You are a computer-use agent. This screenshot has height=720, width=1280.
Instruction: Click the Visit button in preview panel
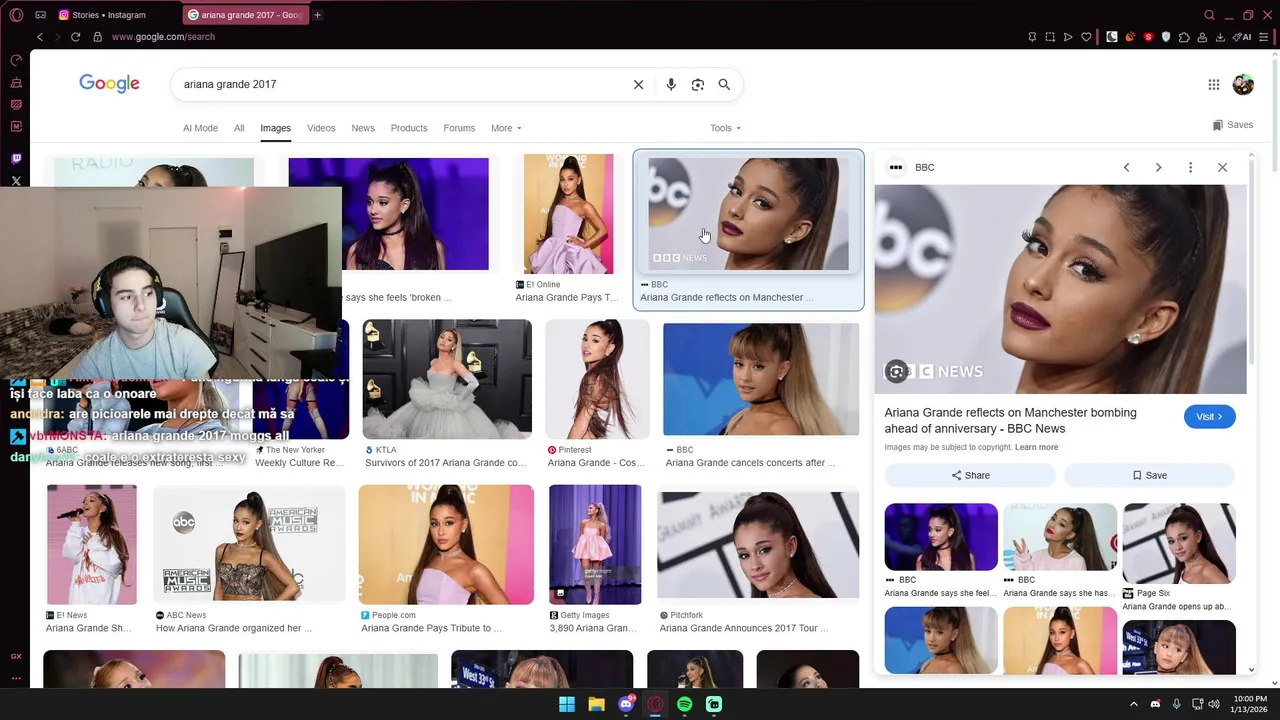coord(1209,417)
